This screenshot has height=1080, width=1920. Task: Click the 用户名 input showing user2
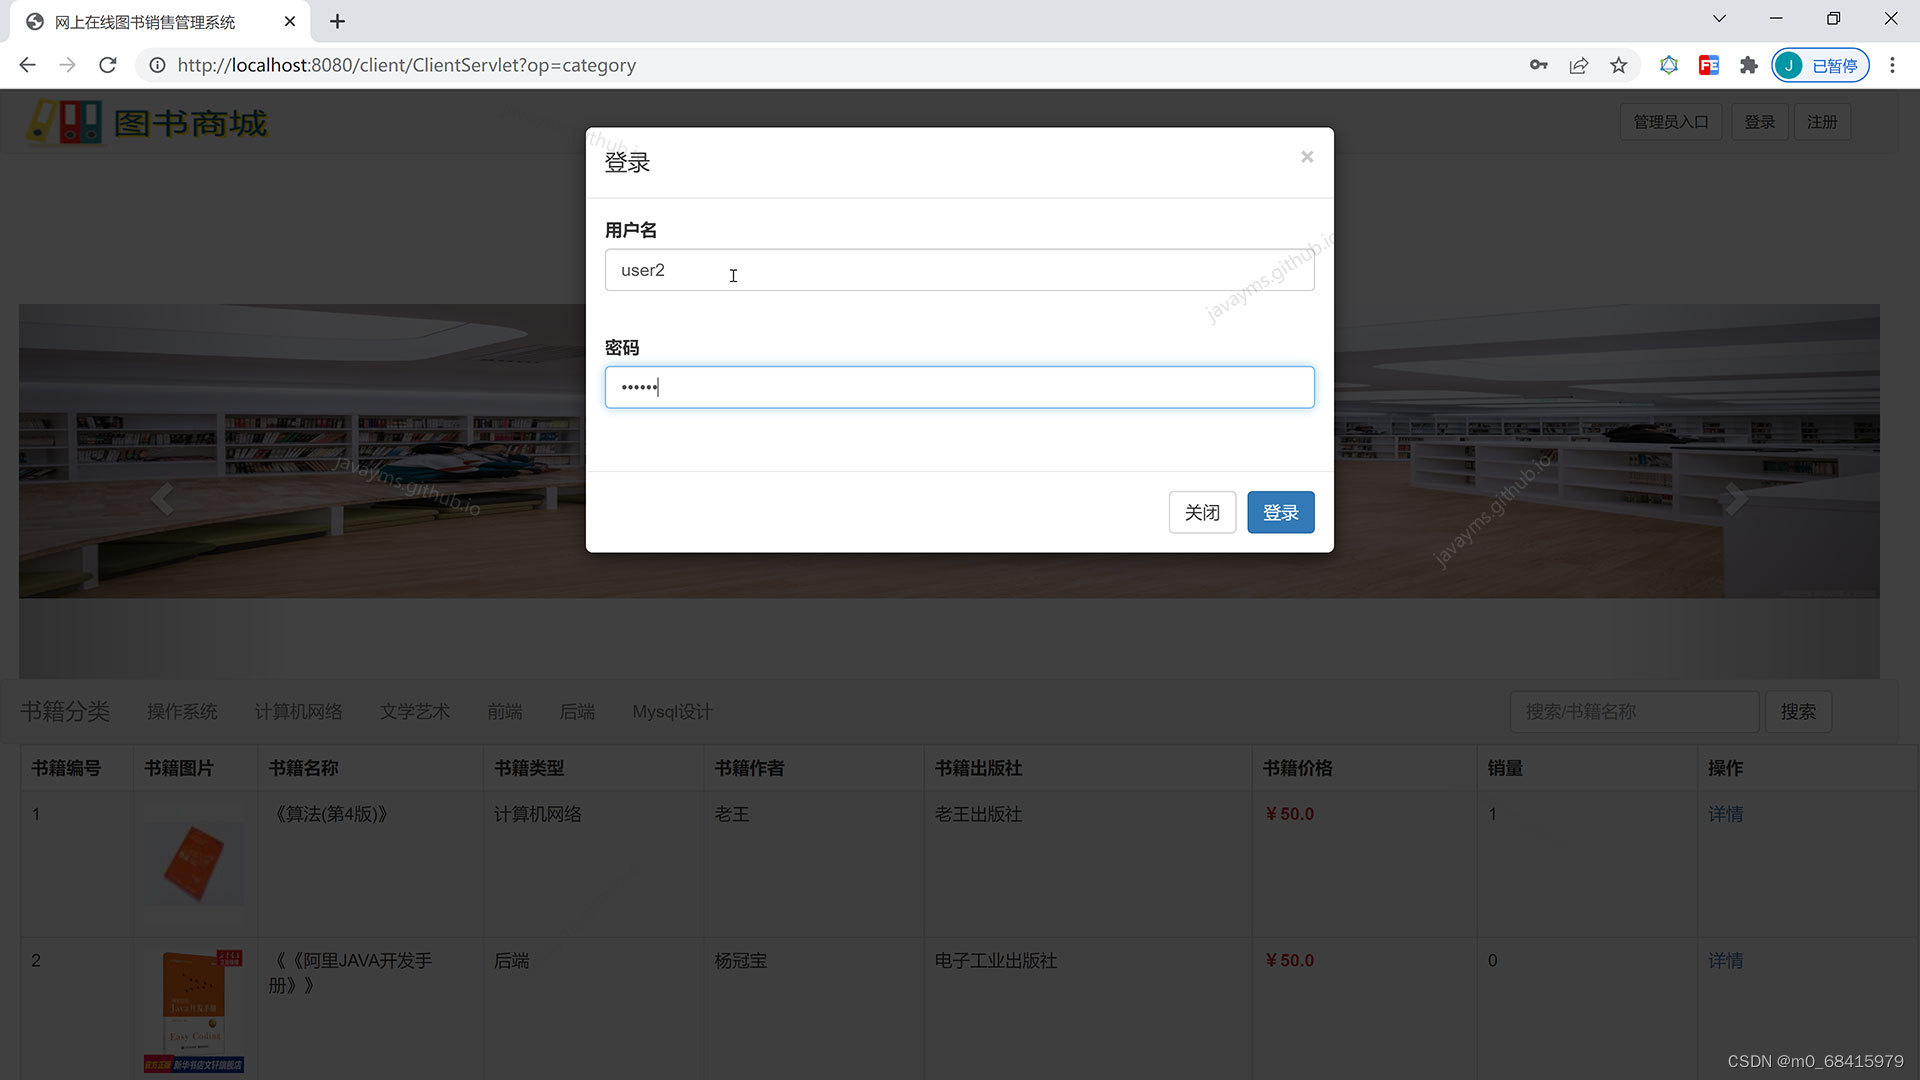coord(959,270)
